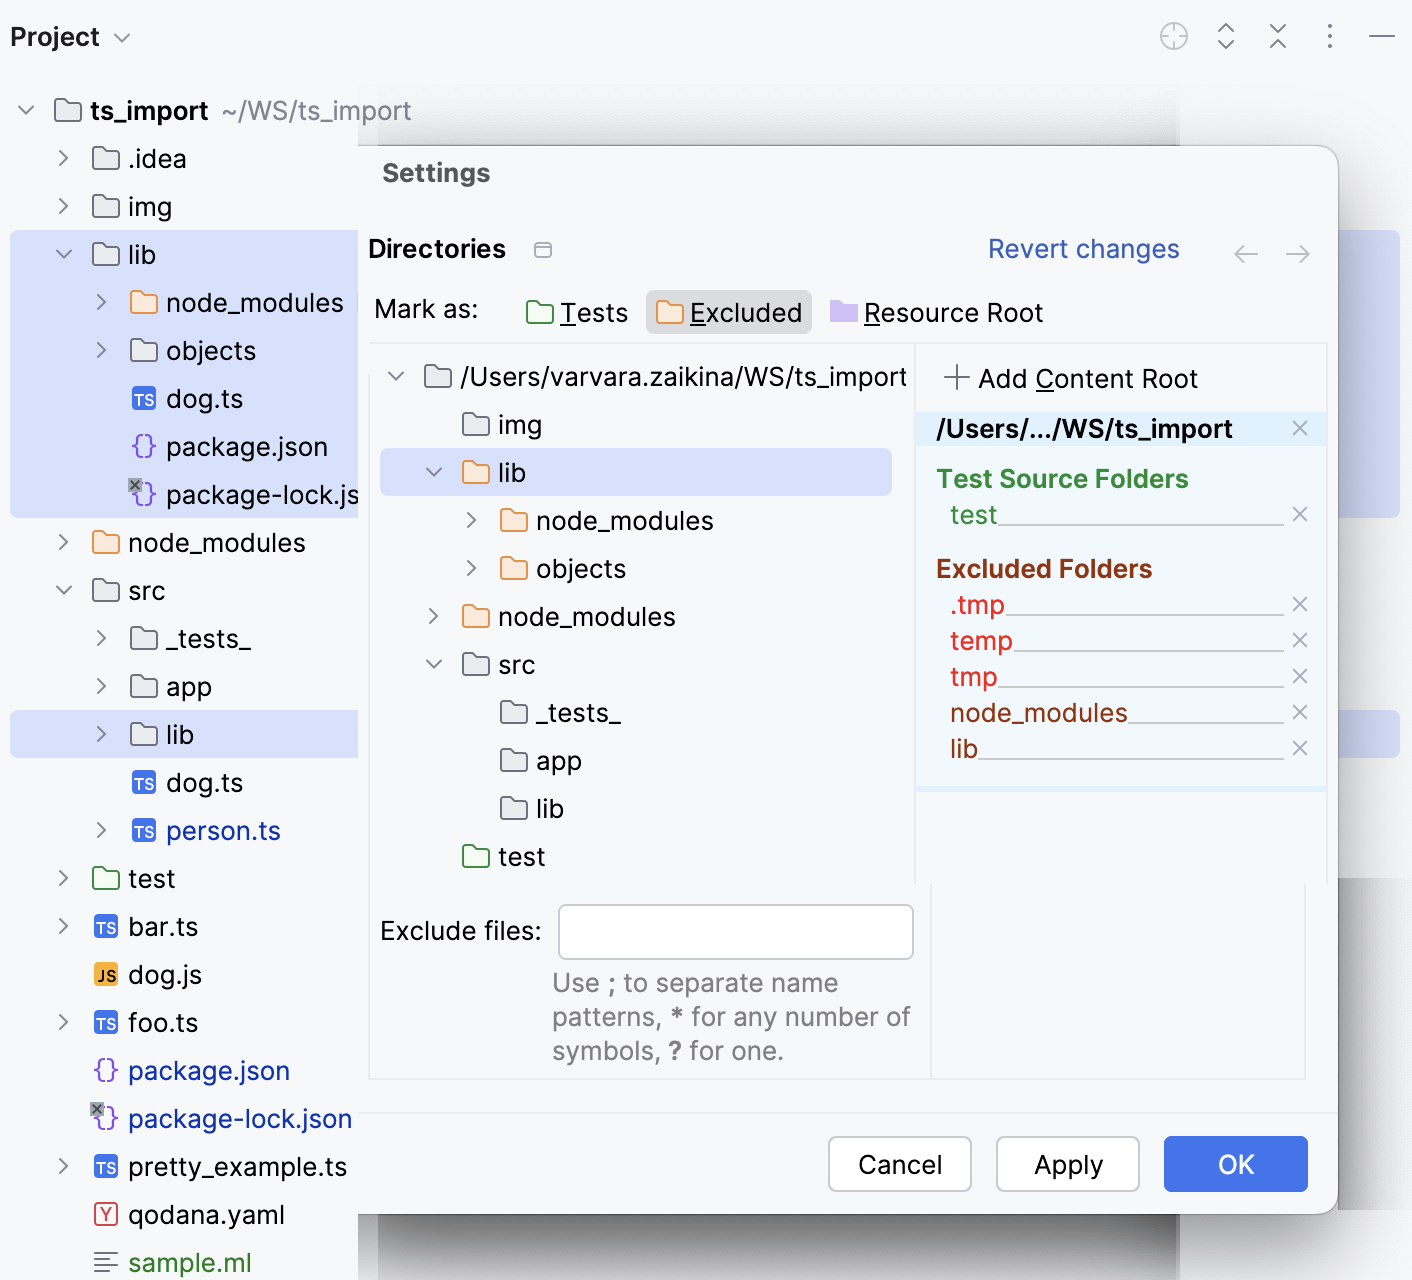Open Project tool window options menu
This screenshot has width=1412, height=1280.
(1330, 36)
